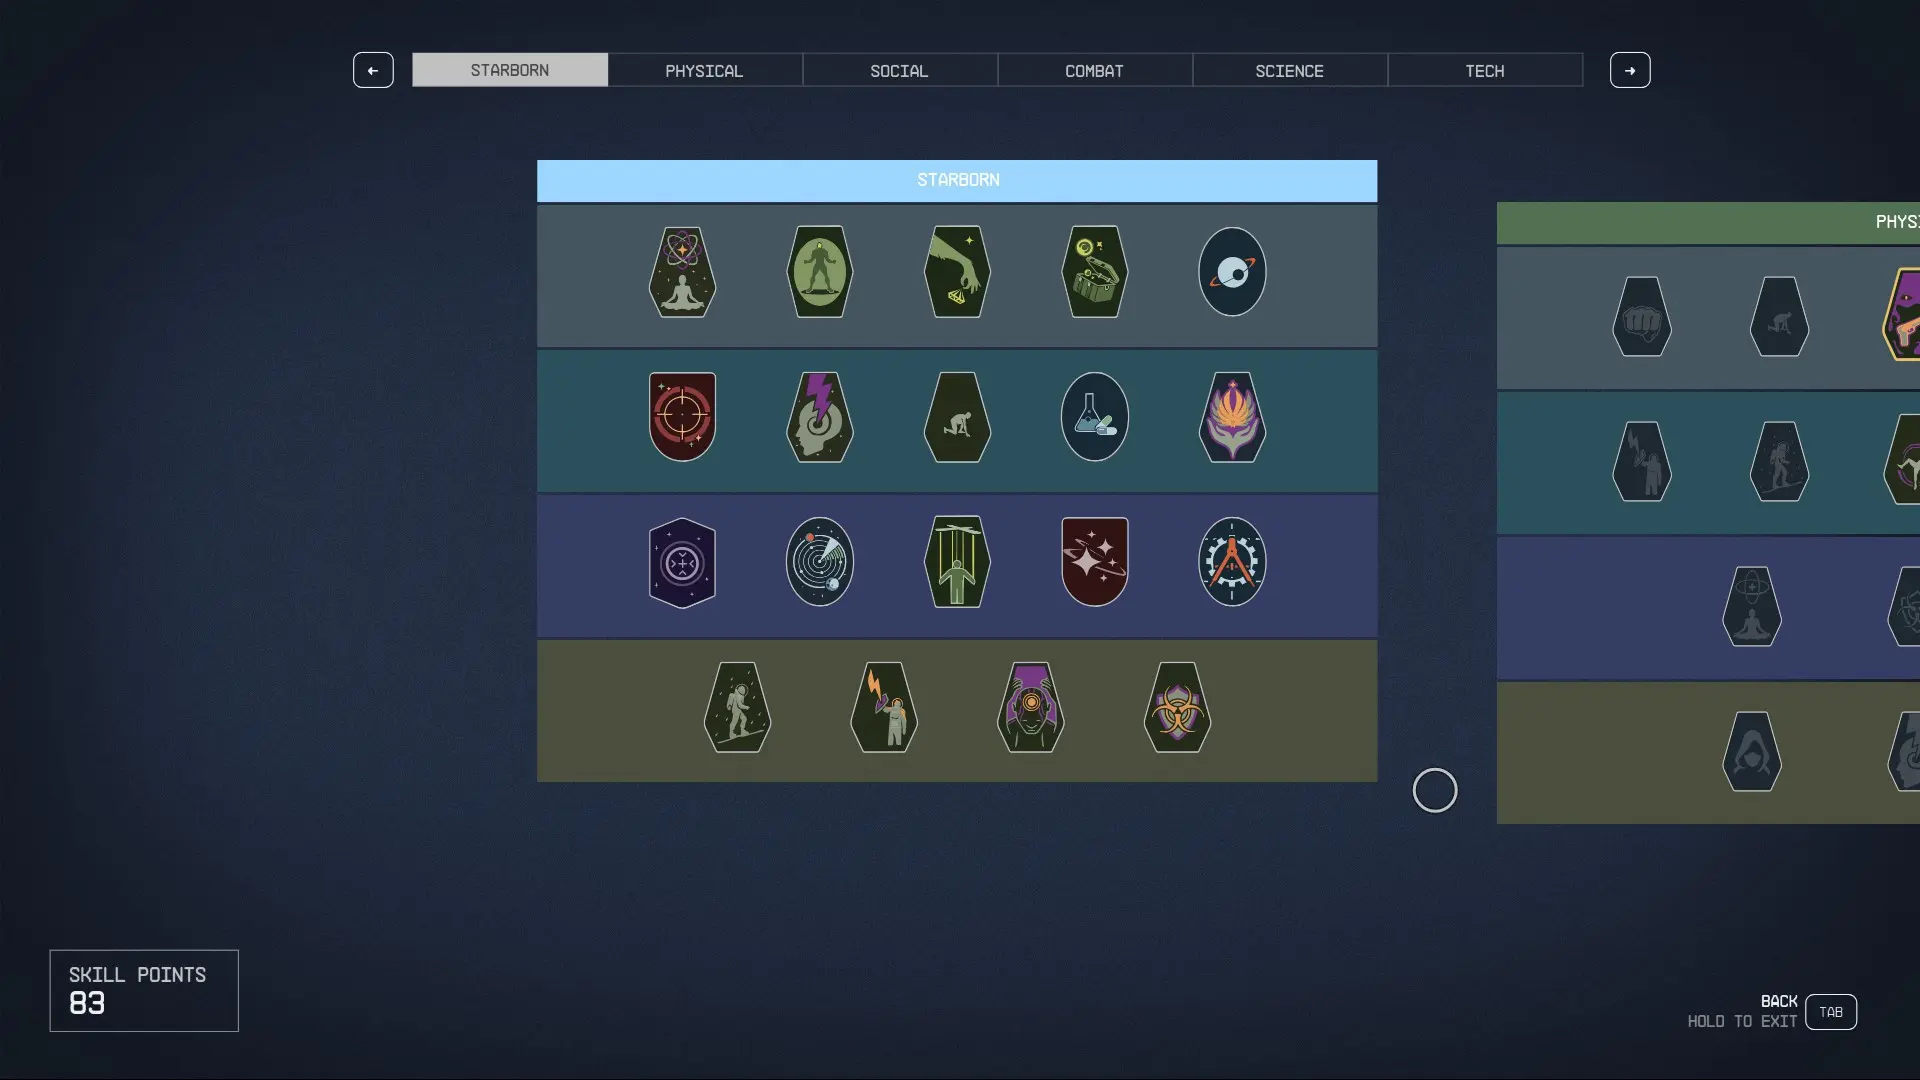This screenshot has width=1920, height=1080.
Task: Select the red sparkle crest skill
Action: (x=1094, y=562)
